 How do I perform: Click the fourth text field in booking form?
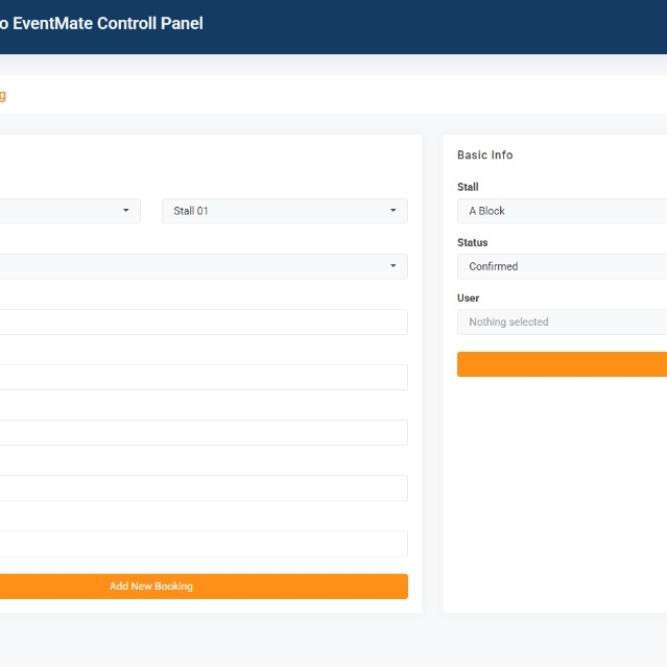point(202,488)
